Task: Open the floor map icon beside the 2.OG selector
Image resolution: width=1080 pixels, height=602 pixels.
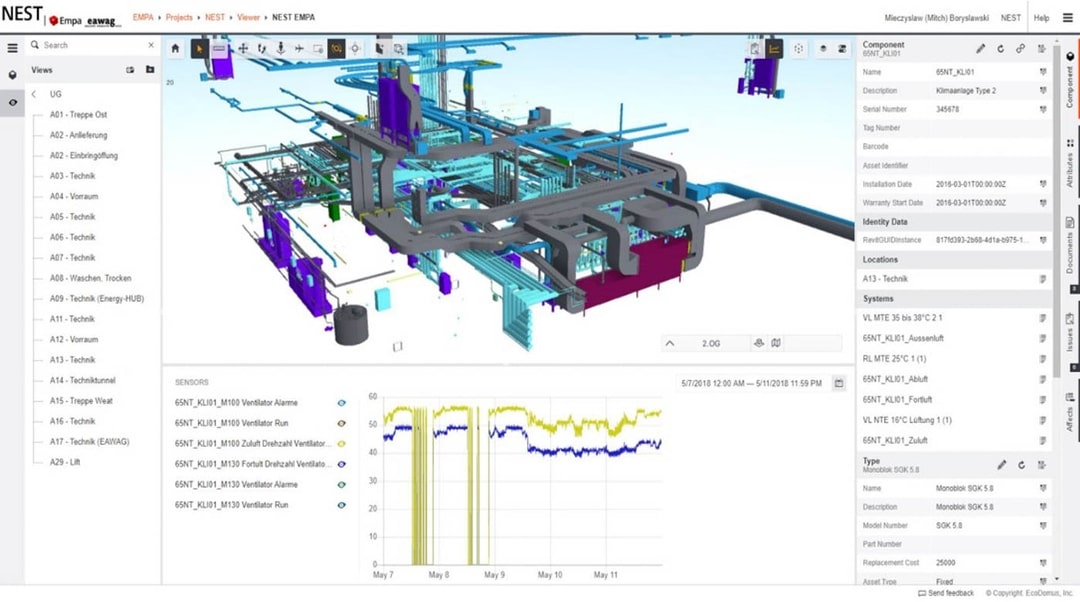Action: click(777, 343)
